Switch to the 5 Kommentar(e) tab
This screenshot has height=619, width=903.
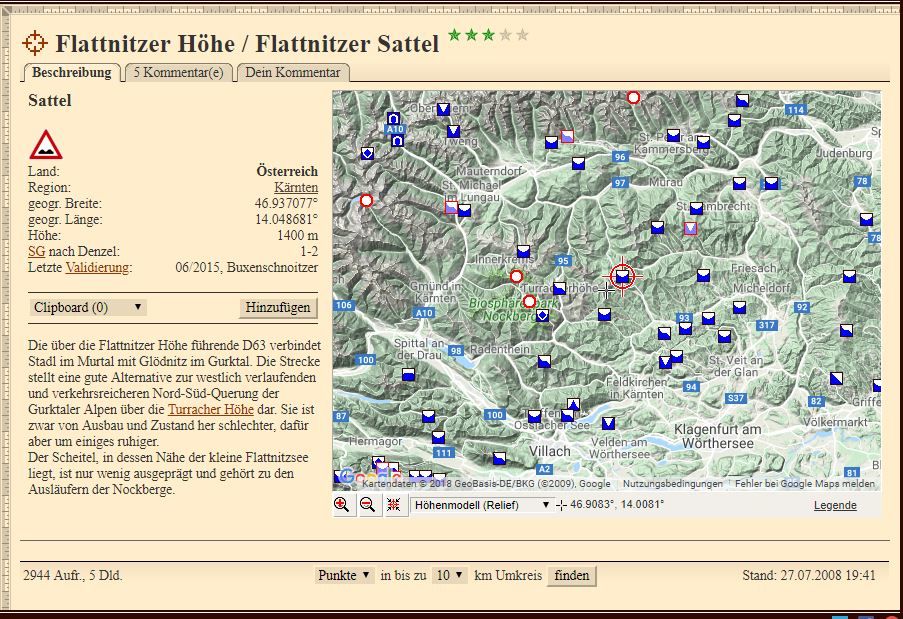[178, 73]
